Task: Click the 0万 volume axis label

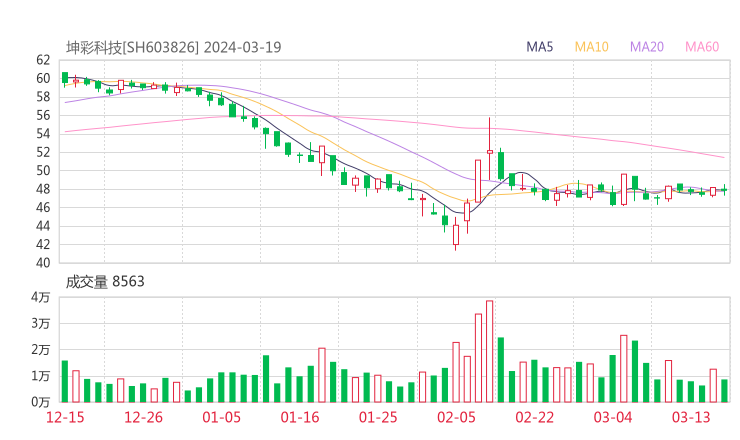Action: tap(41, 402)
